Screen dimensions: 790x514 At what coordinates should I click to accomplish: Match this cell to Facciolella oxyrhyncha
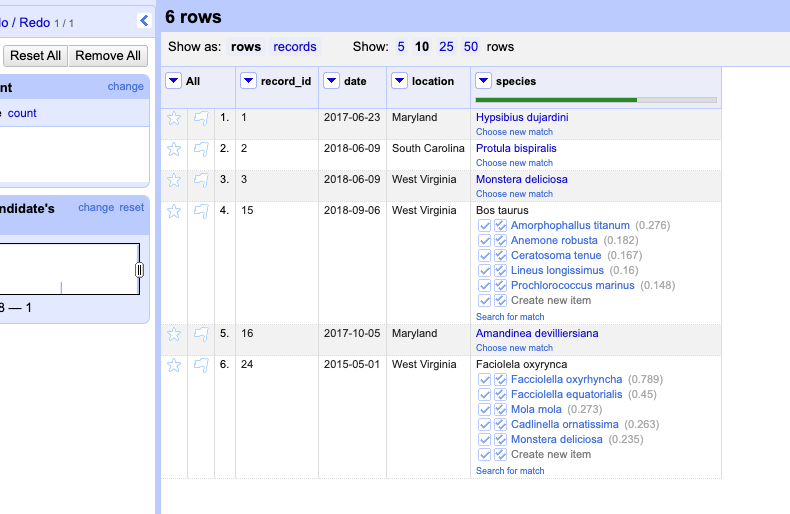485,379
